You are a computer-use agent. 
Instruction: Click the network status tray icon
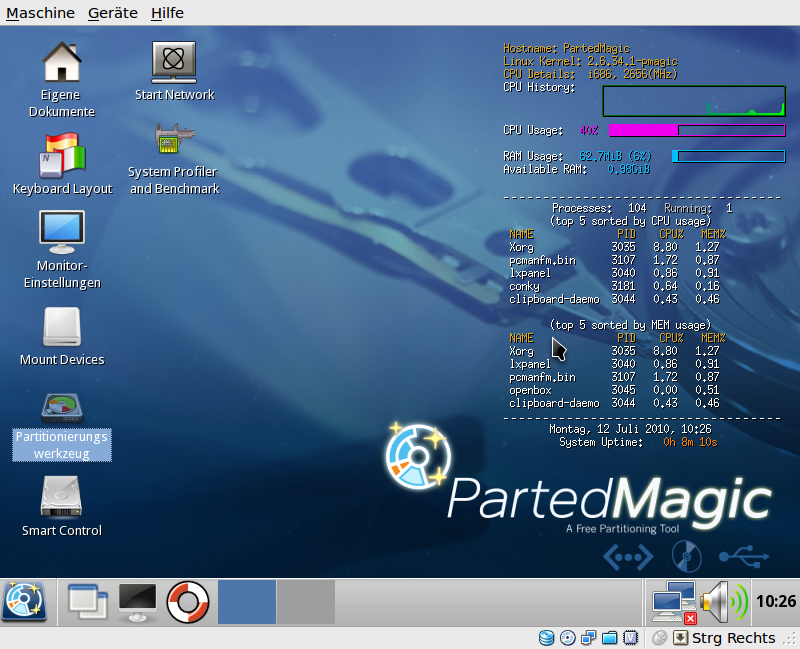[674, 602]
